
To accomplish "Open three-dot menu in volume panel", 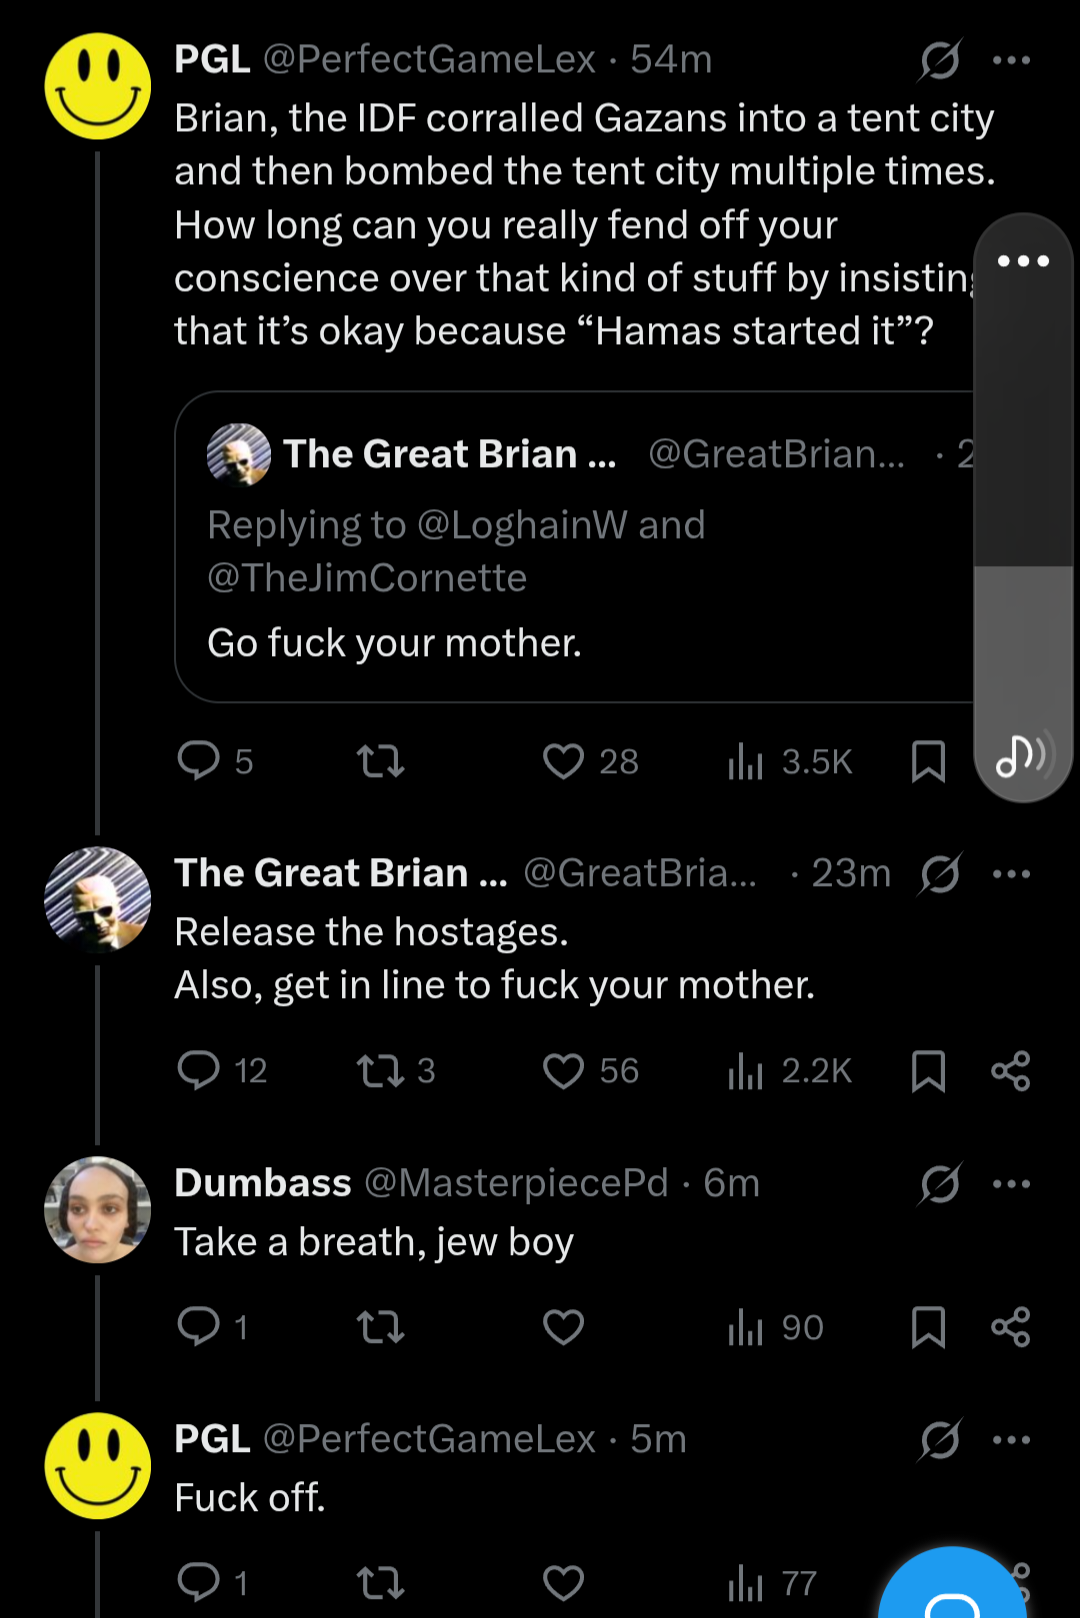I will pyautogui.click(x=1023, y=261).
